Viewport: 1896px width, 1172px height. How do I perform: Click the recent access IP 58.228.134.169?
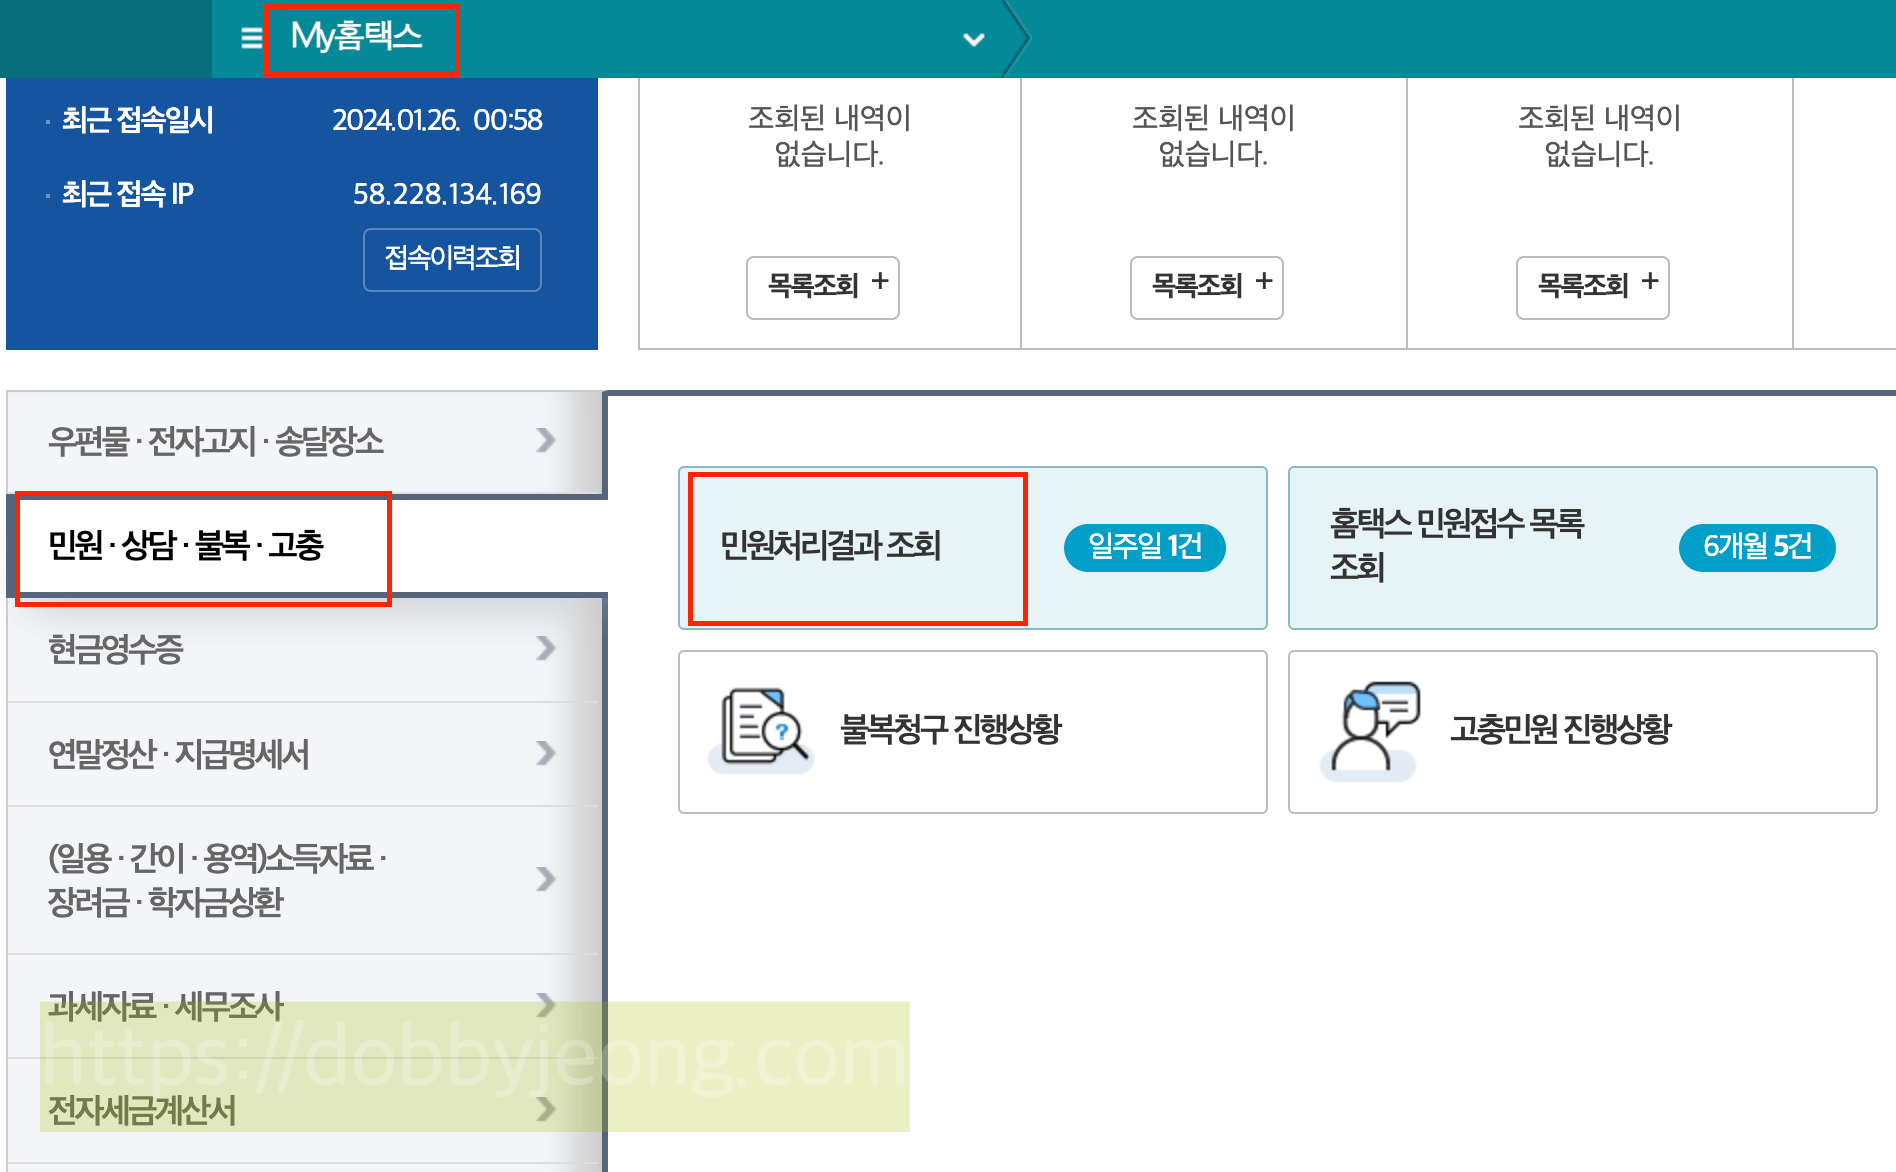pos(447,194)
